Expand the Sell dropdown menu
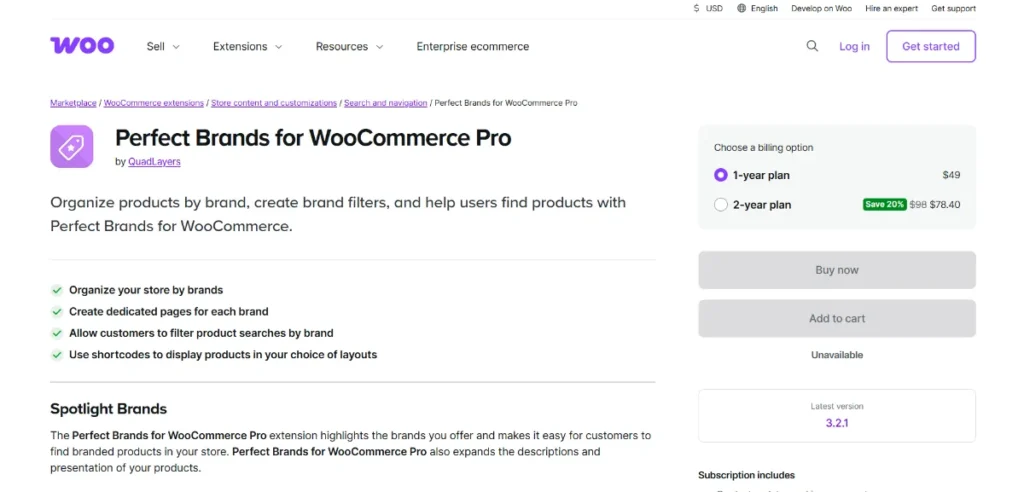This screenshot has height=492, width=1024. pos(163,46)
